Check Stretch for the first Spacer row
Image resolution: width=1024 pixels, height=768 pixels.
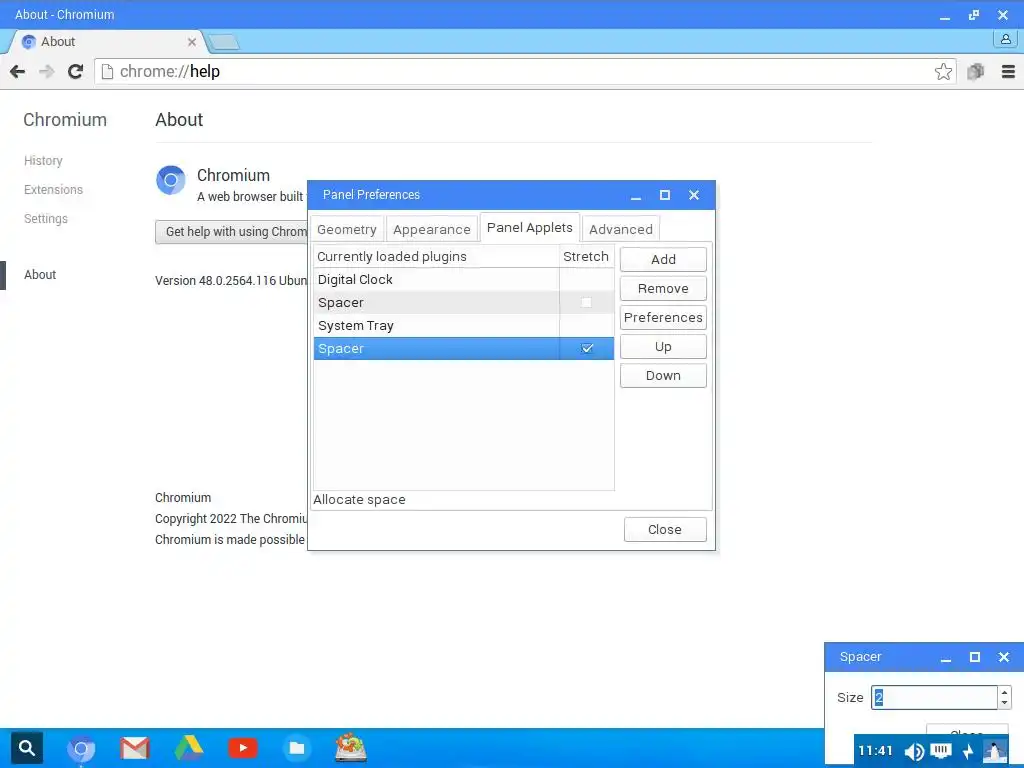(586, 302)
